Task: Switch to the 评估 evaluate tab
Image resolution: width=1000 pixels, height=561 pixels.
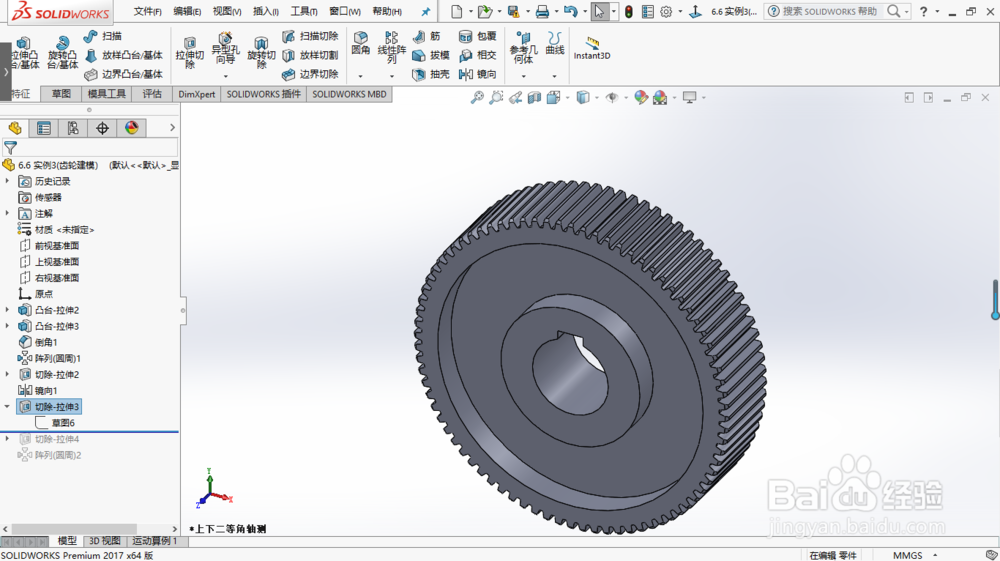Action: tap(152, 94)
